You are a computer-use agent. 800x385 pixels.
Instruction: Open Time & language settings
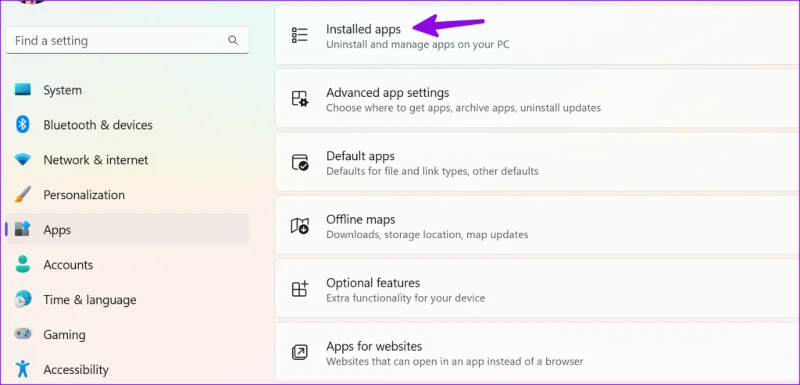pos(128,299)
